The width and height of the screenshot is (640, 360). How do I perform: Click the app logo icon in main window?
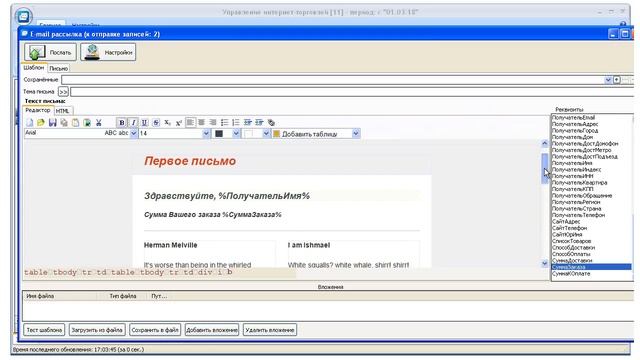pos(23,17)
